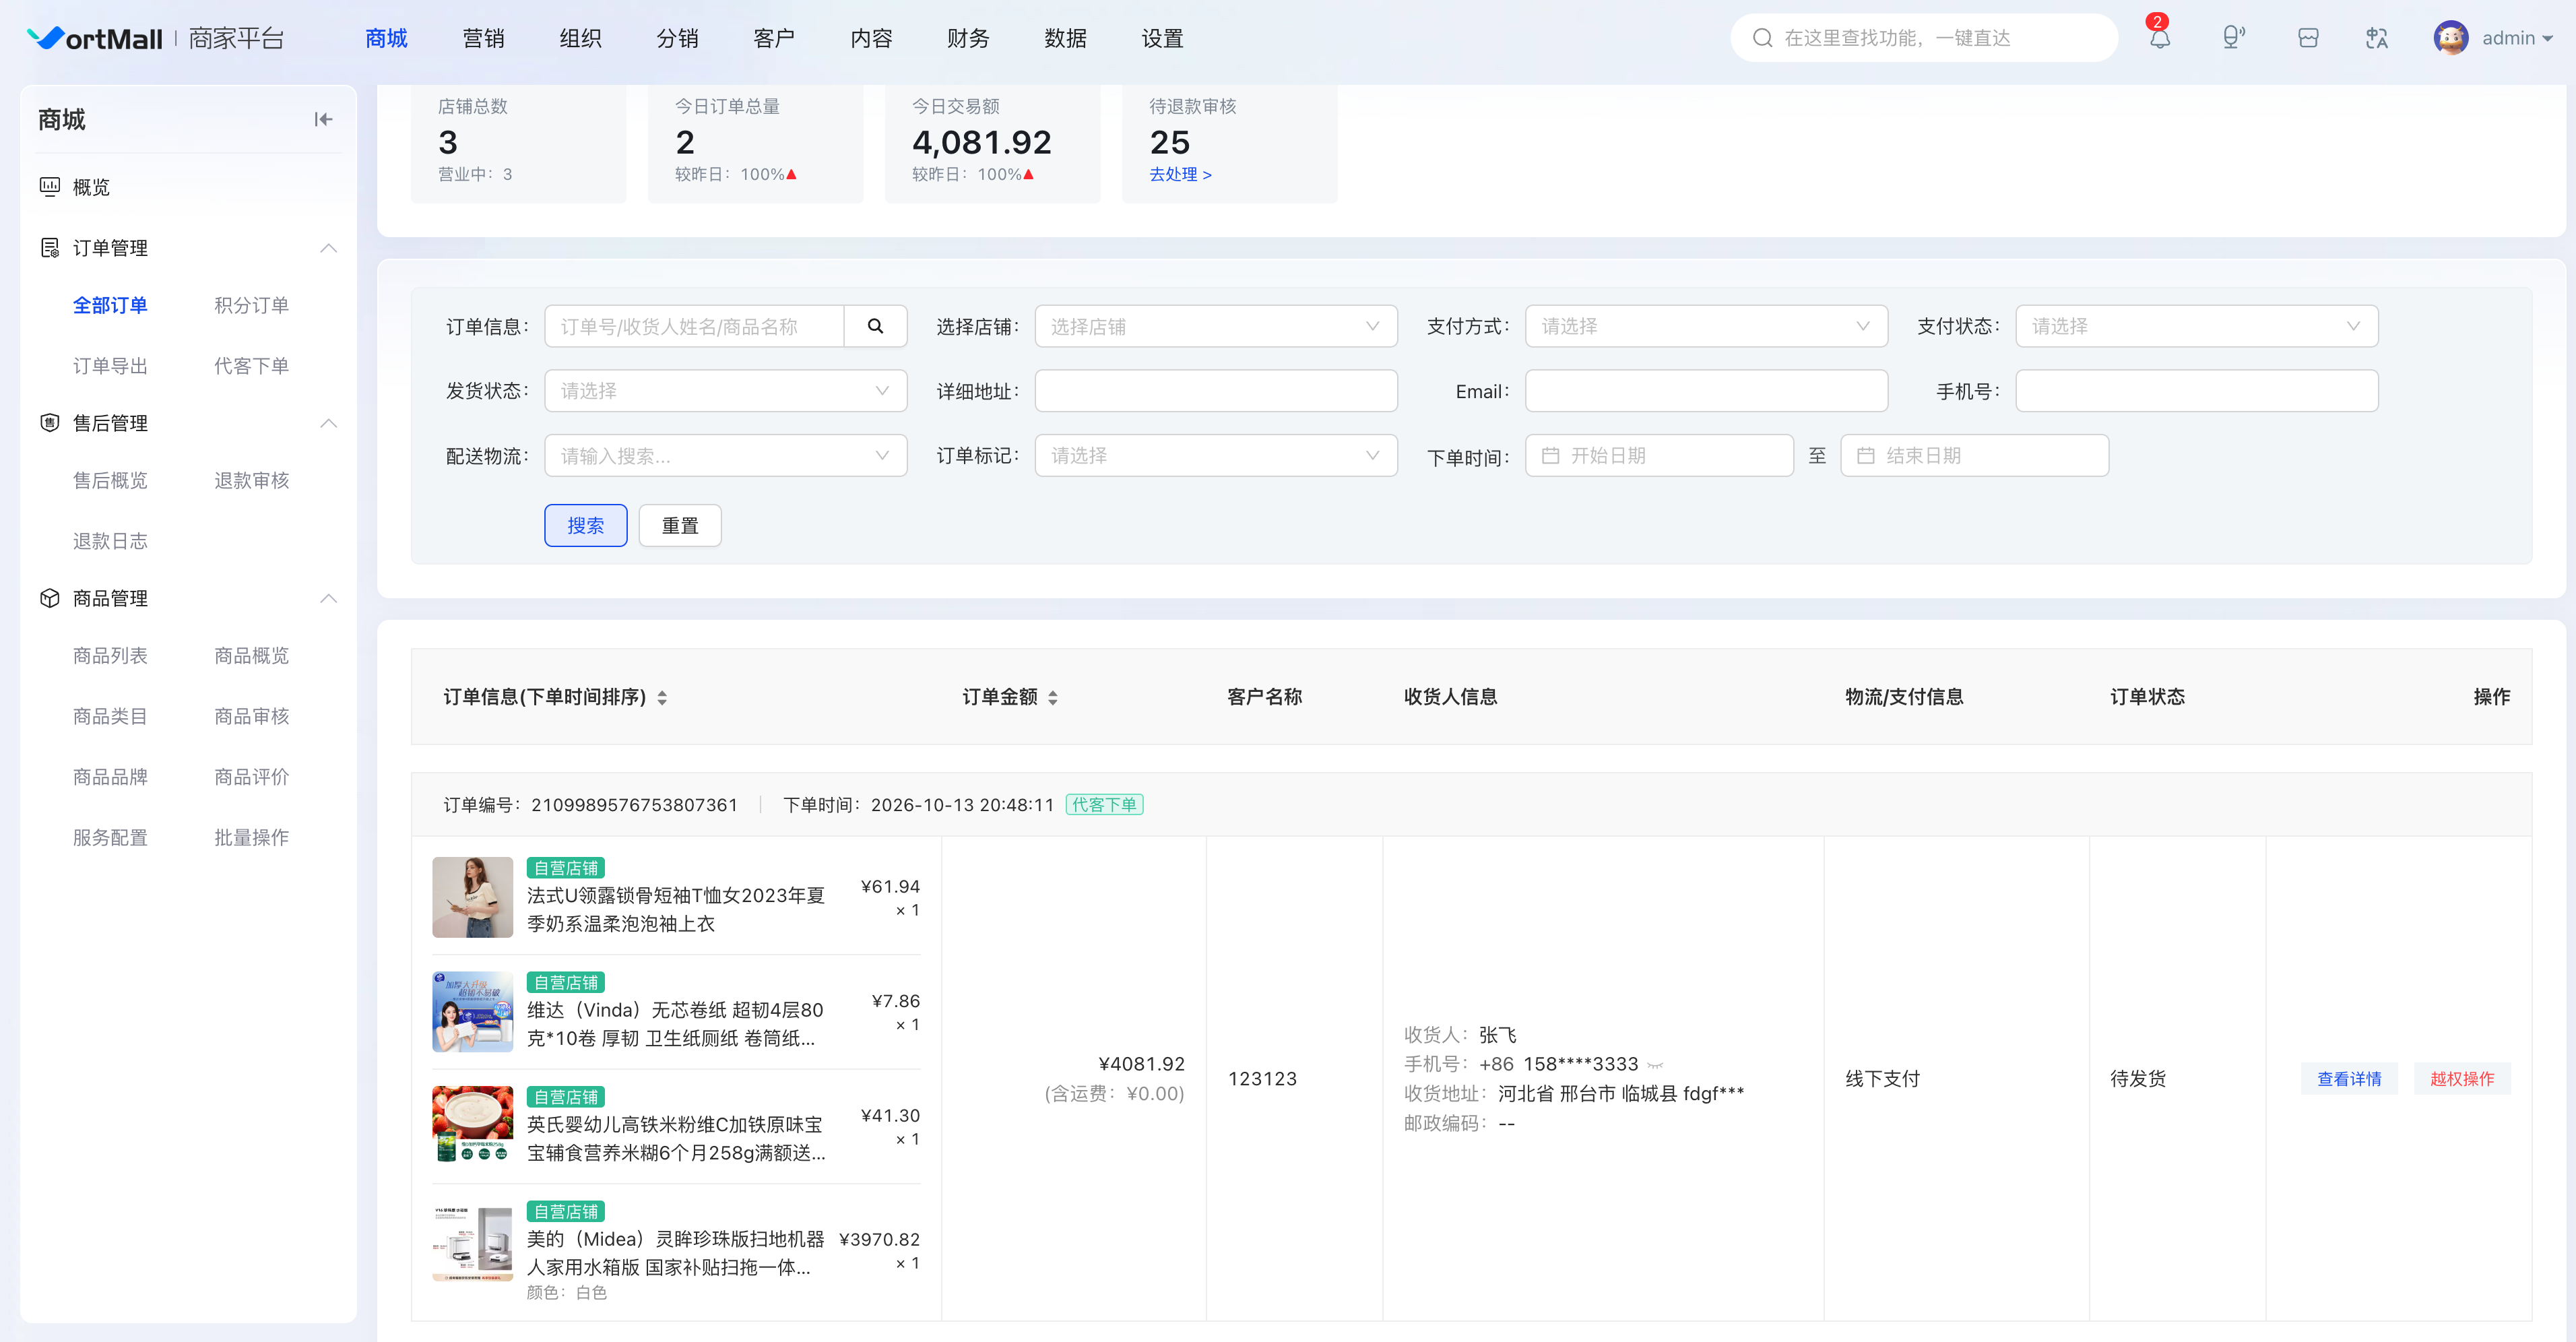Click the top function search box

tap(1923, 38)
